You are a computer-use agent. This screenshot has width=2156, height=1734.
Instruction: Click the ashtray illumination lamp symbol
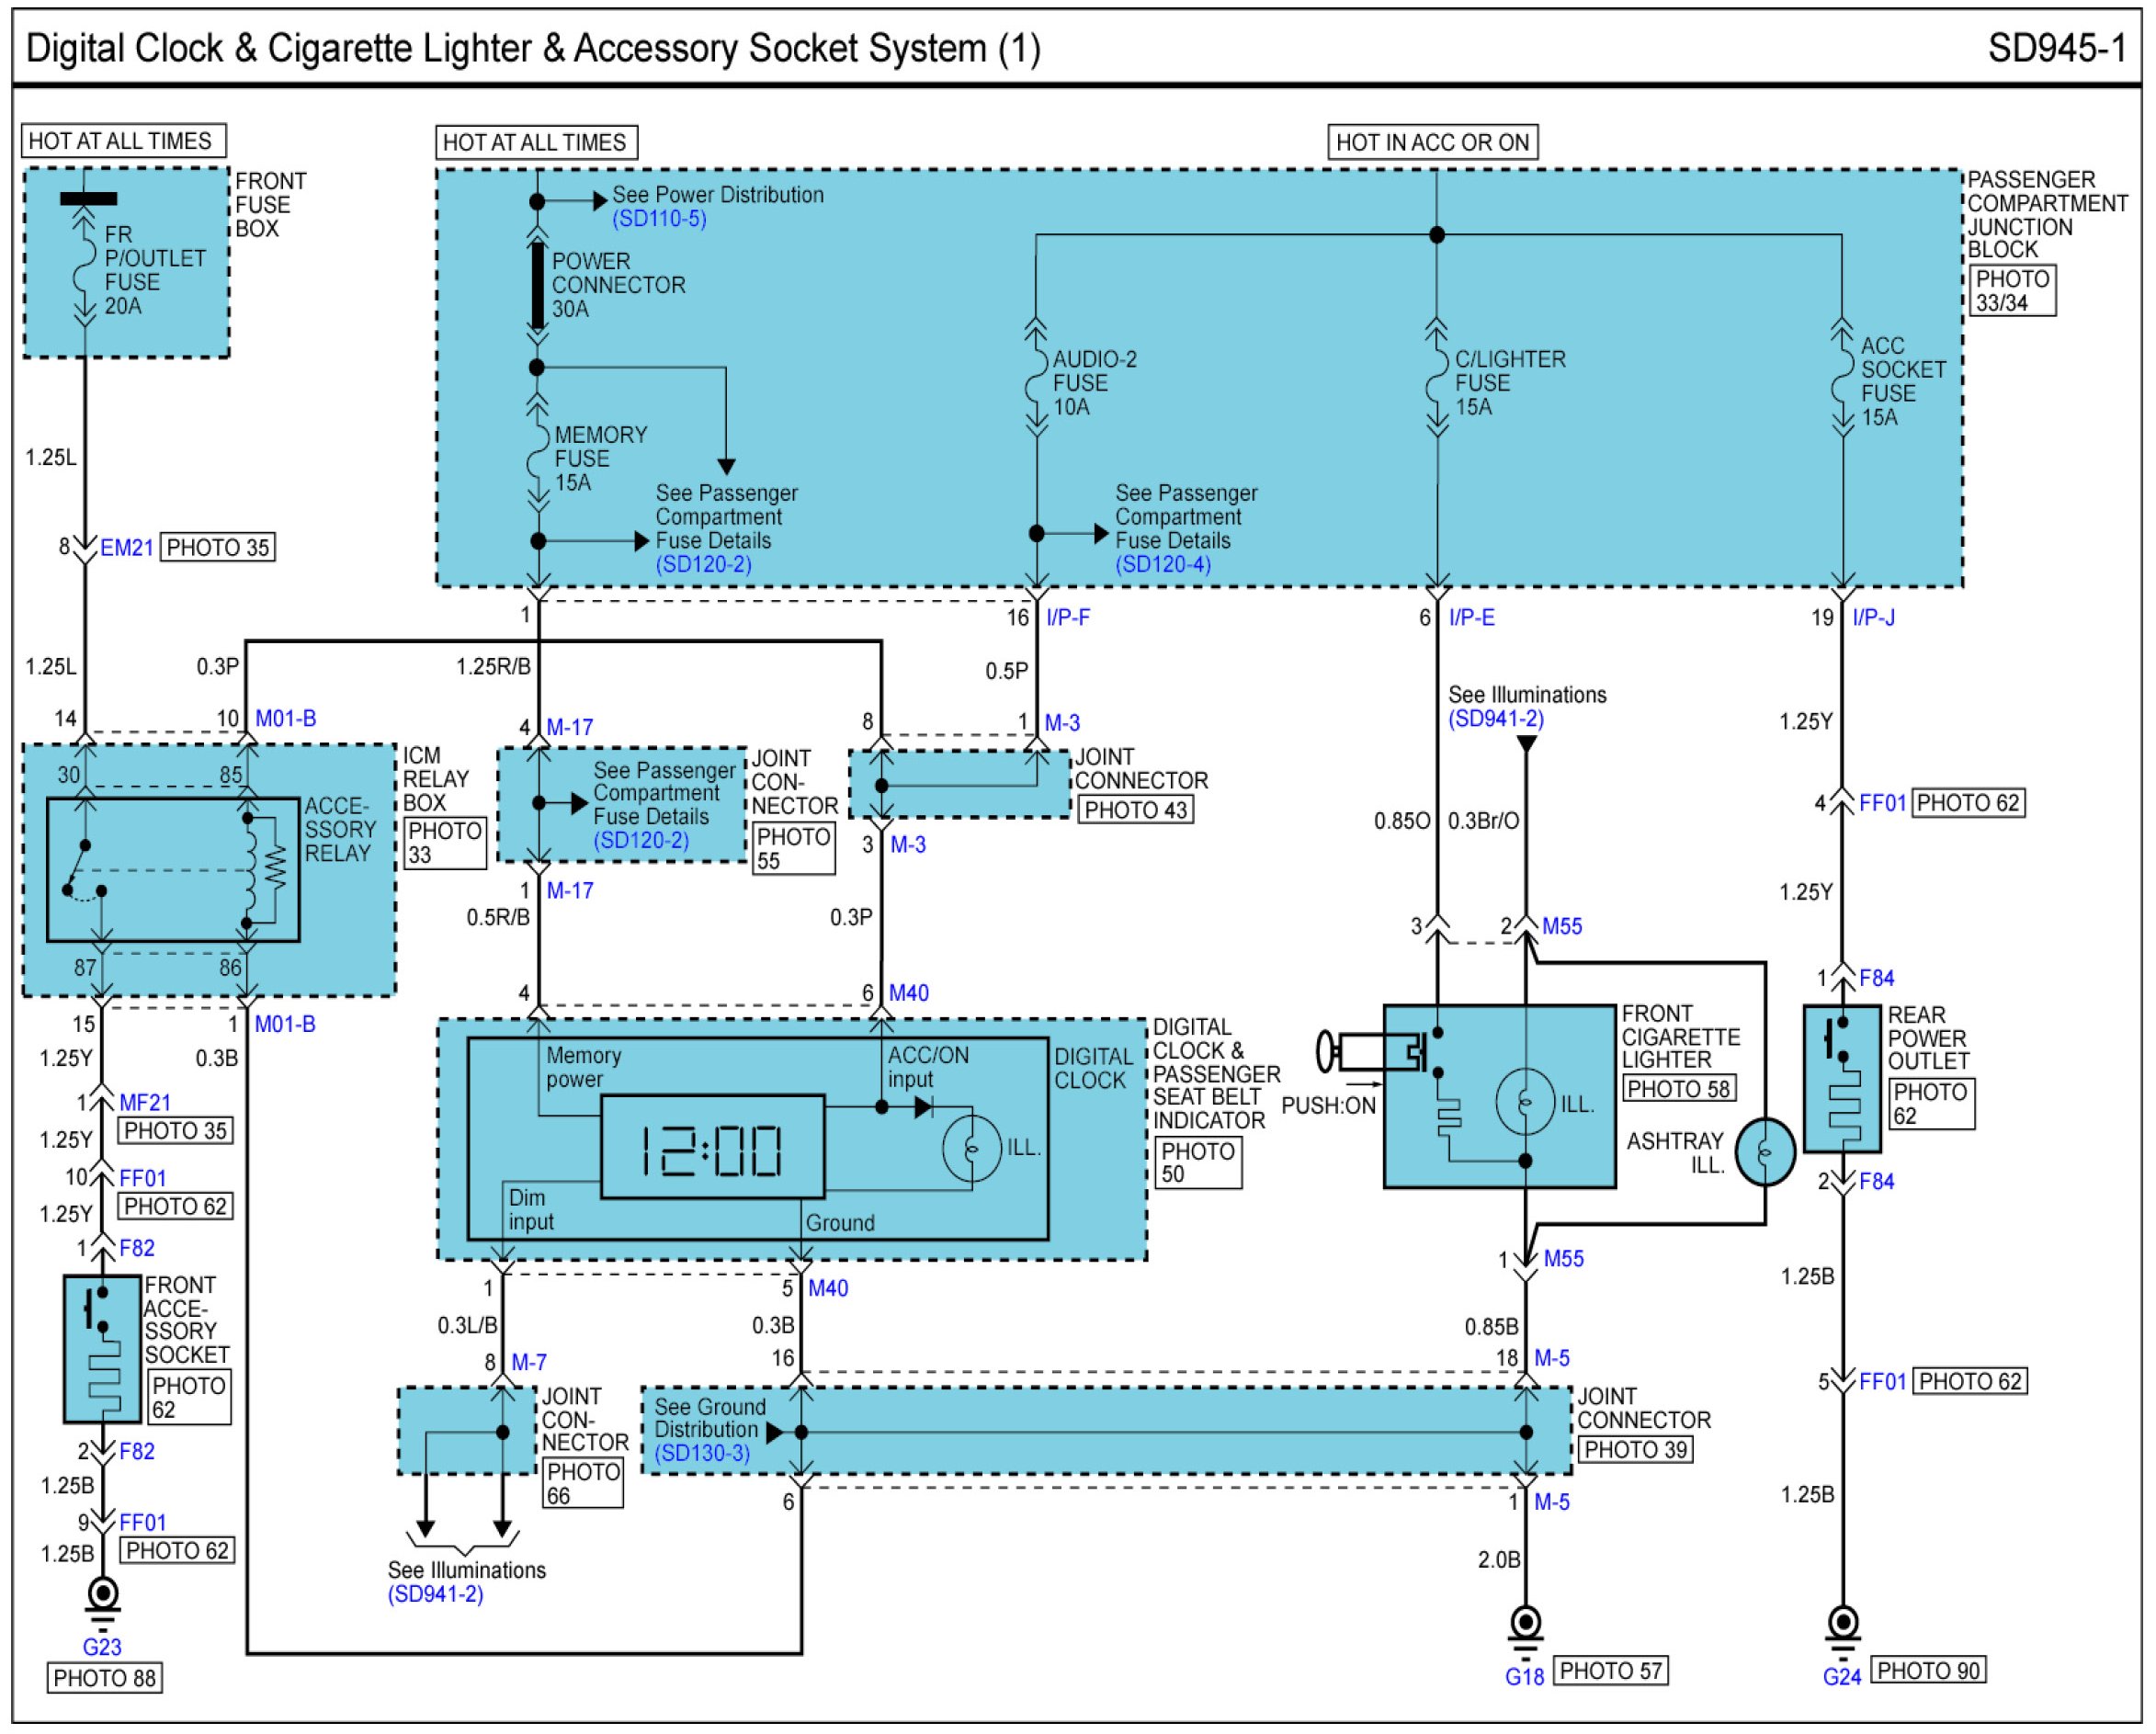coord(1765,1153)
